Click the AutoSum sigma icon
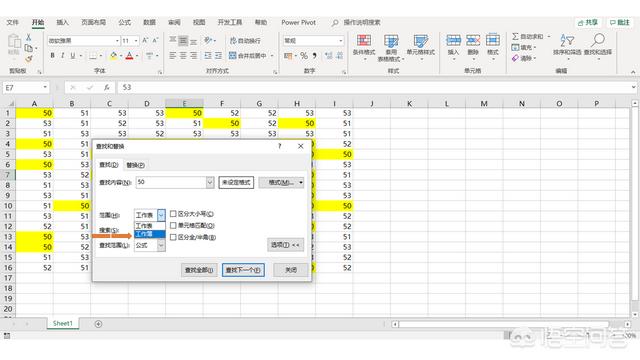Image resolution: width=640 pixels, height=360 pixels. (x=515, y=37)
